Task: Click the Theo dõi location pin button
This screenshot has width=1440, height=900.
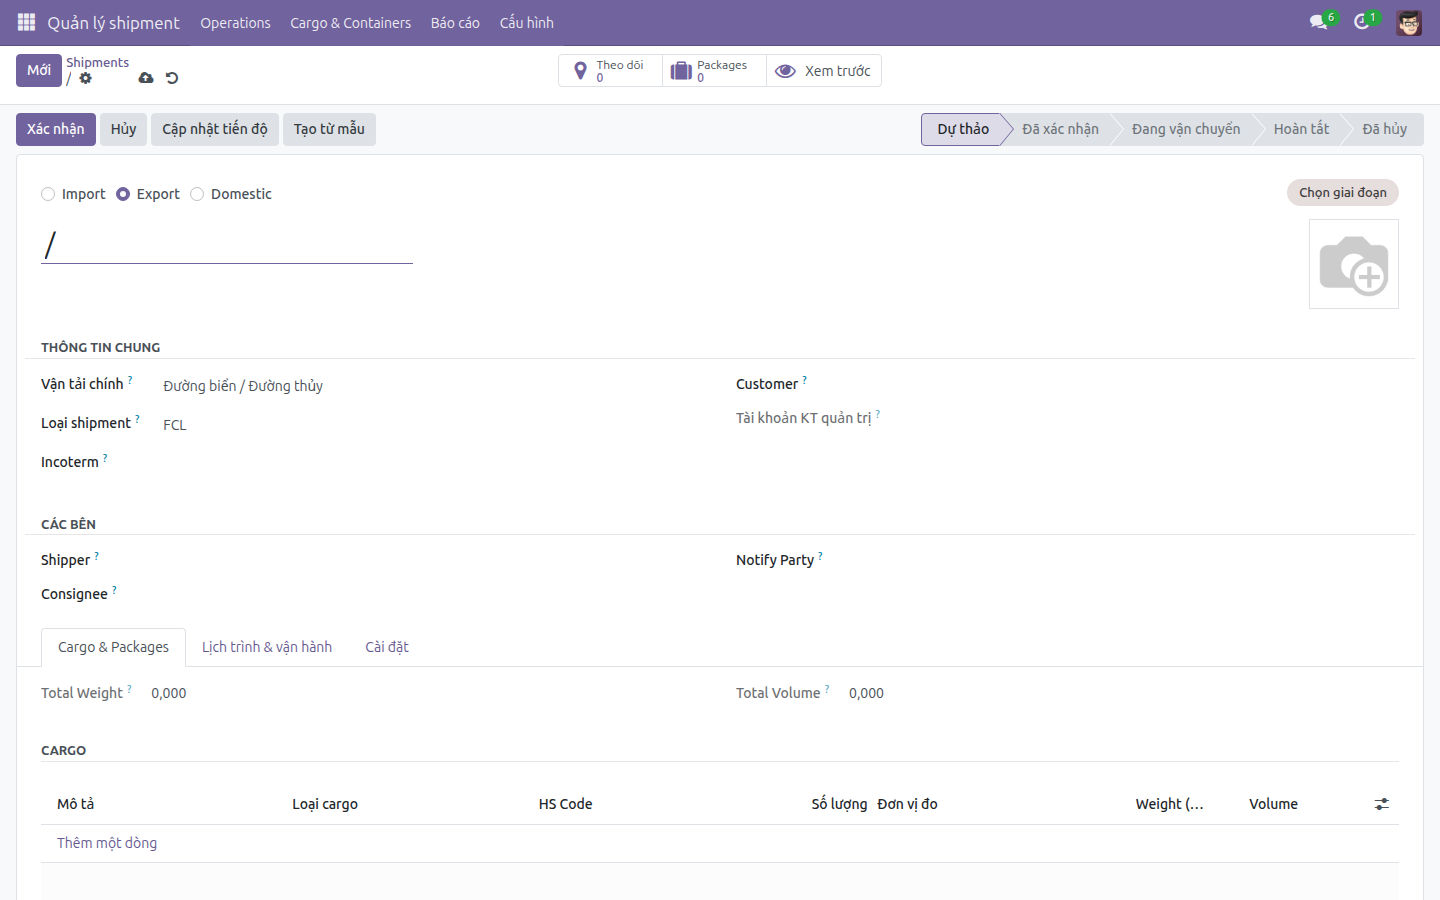Action: pyautogui.click(x=611, y=71)
